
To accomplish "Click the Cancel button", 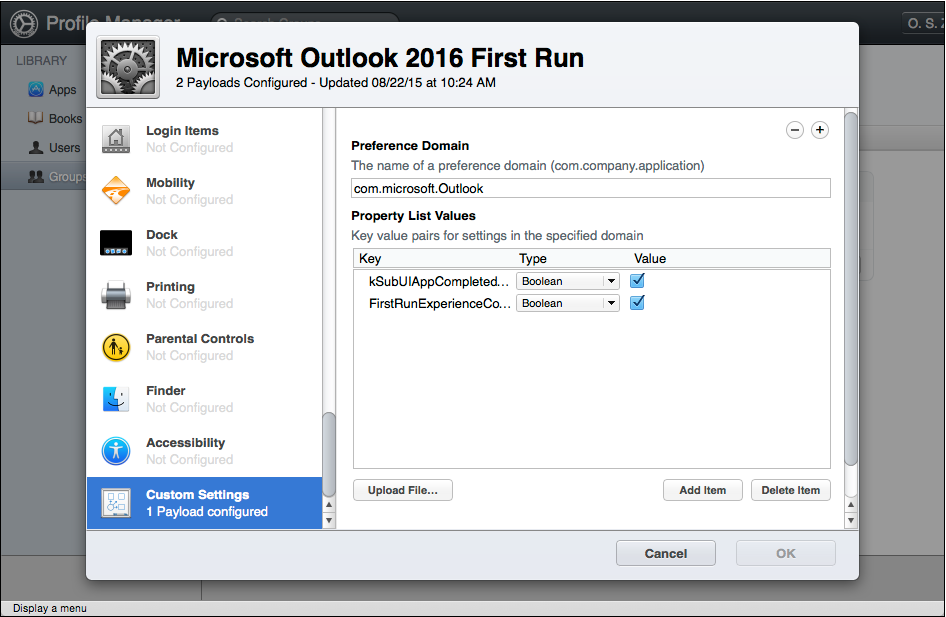I will [x=666, y=553].
